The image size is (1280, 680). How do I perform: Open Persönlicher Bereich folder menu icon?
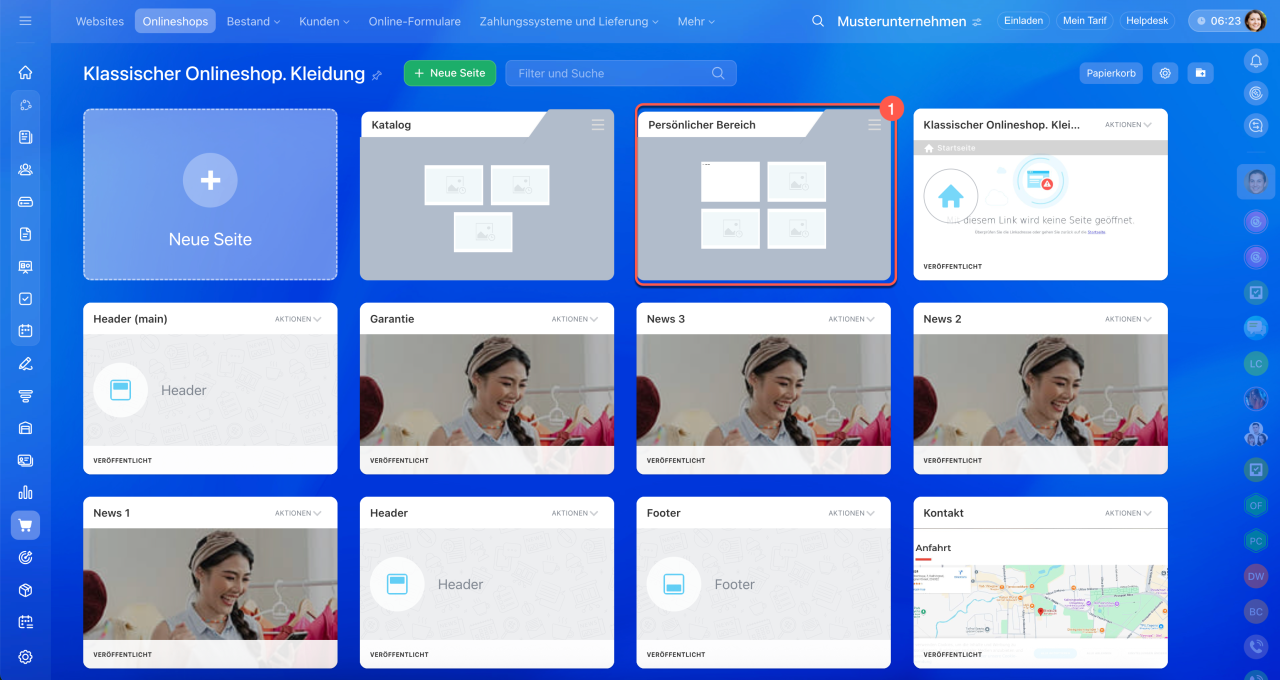[875, 124]
